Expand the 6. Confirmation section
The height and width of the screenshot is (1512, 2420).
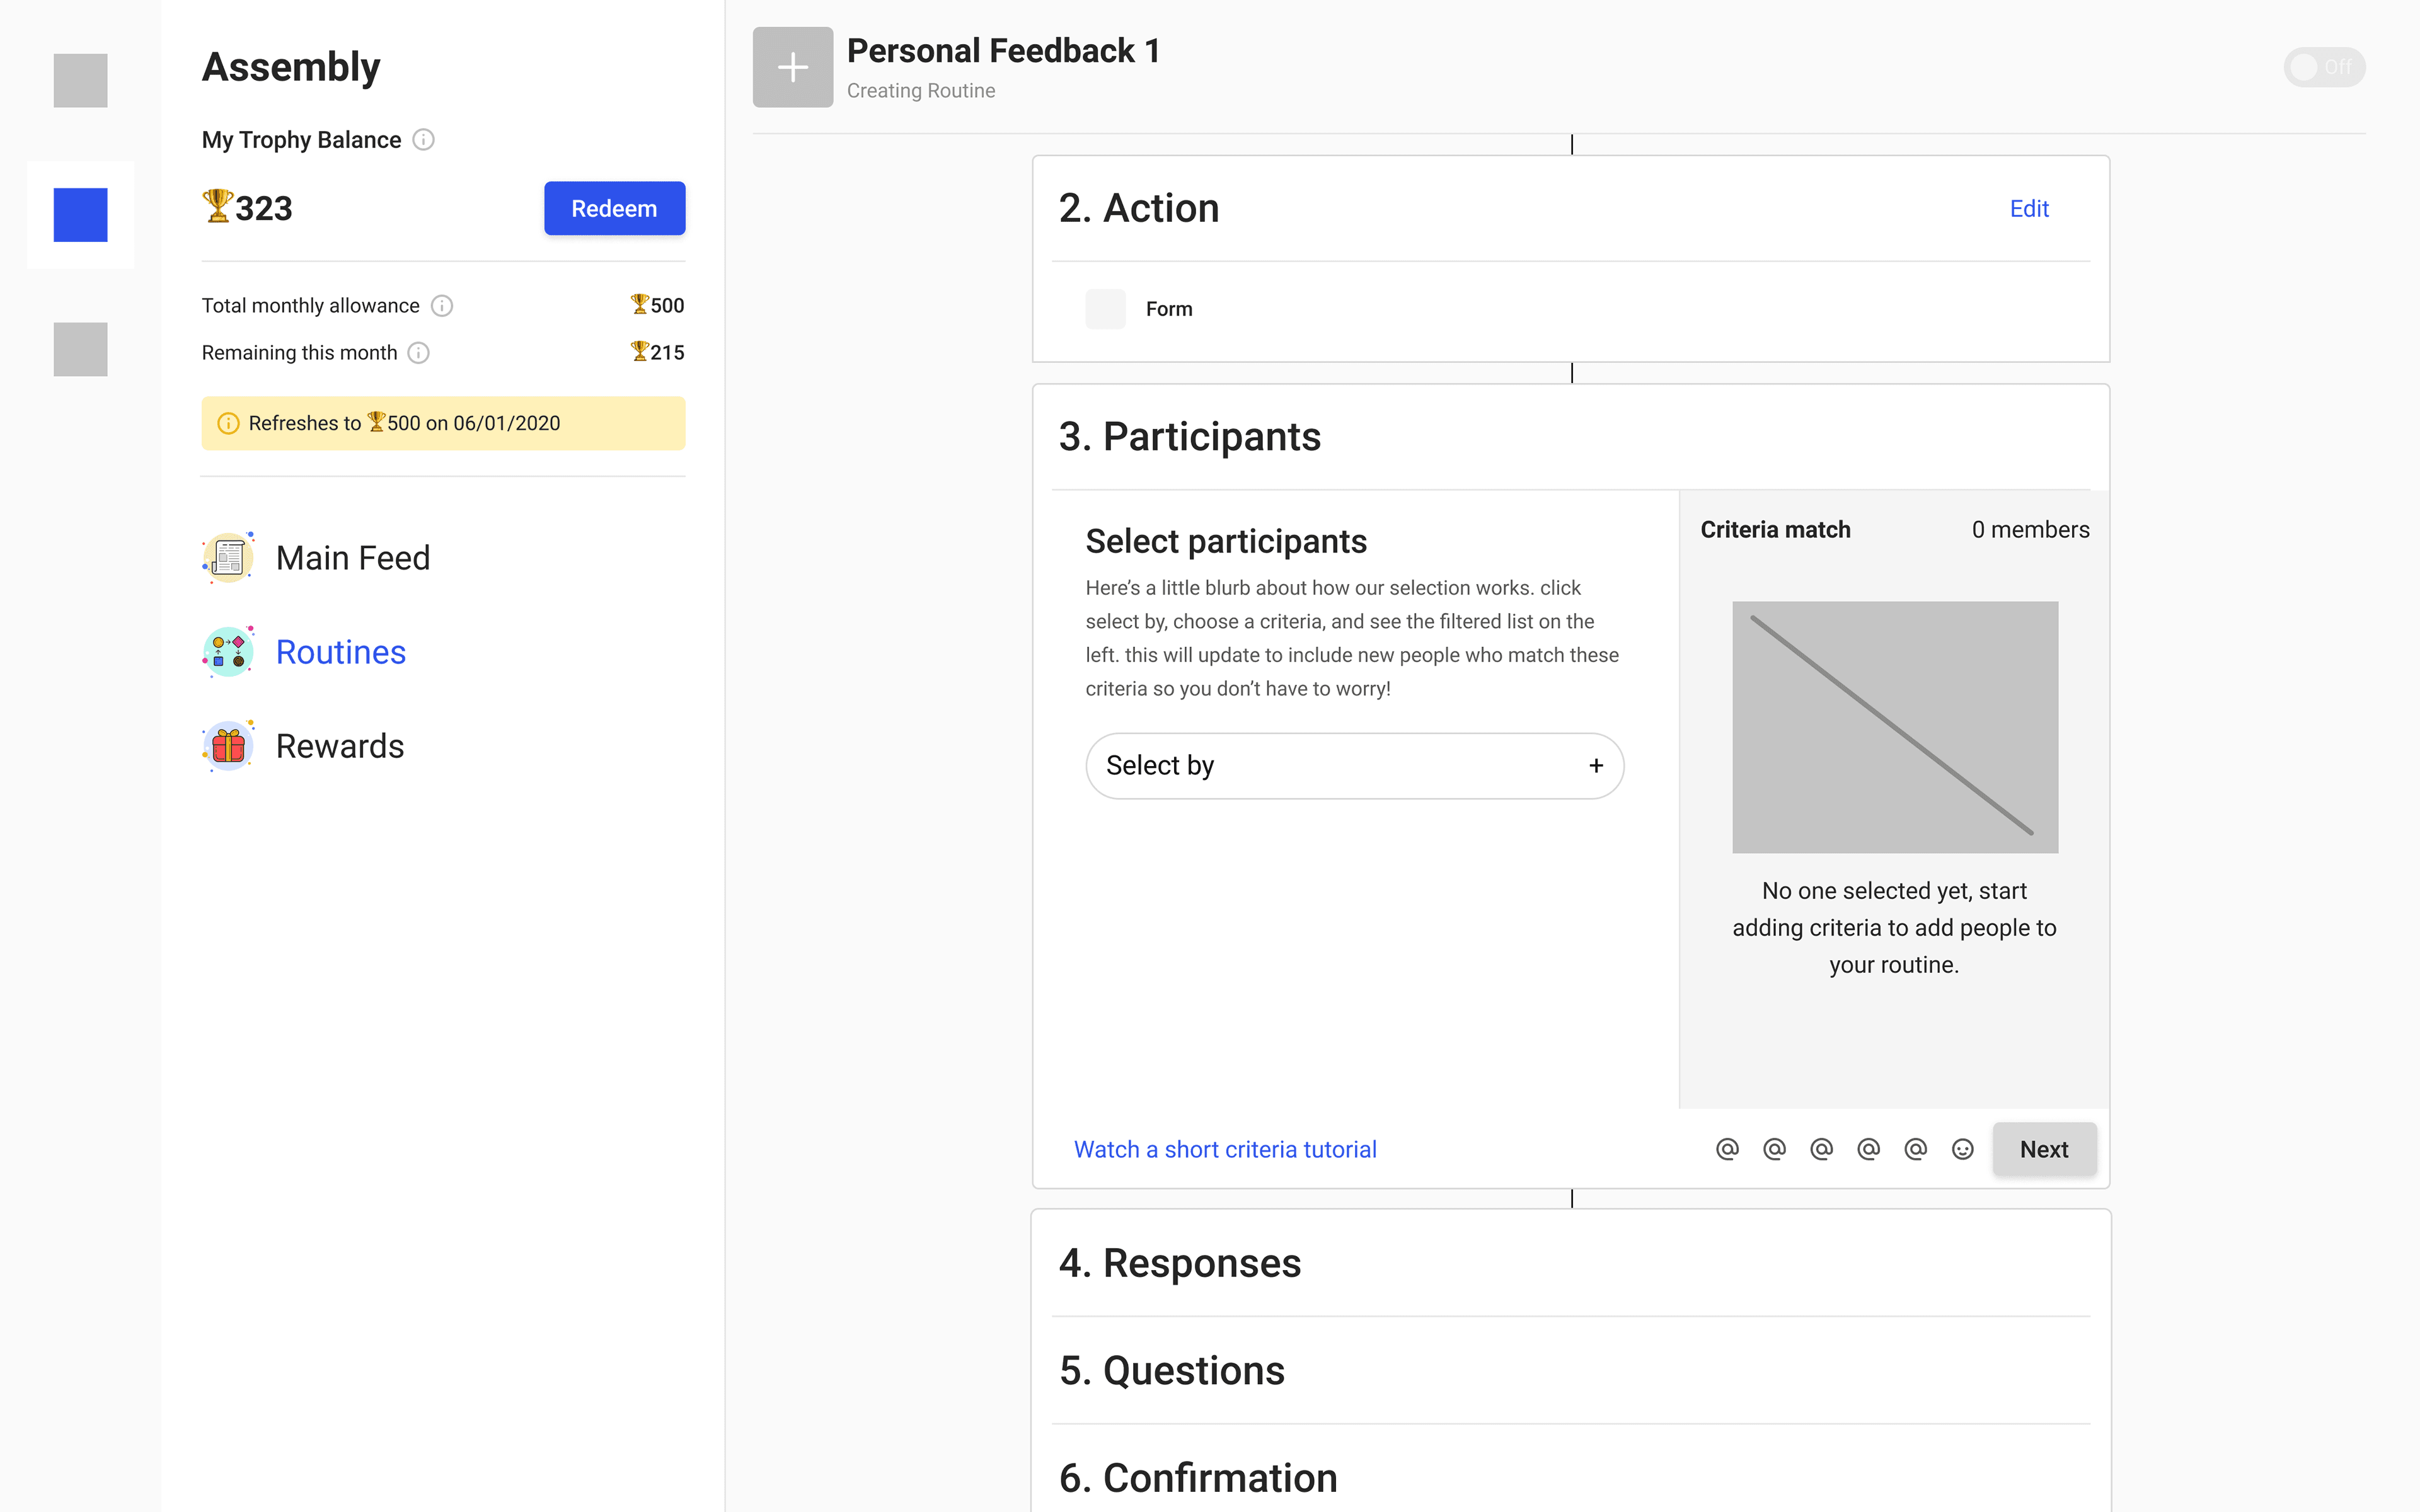[x=1198, y=1477]
